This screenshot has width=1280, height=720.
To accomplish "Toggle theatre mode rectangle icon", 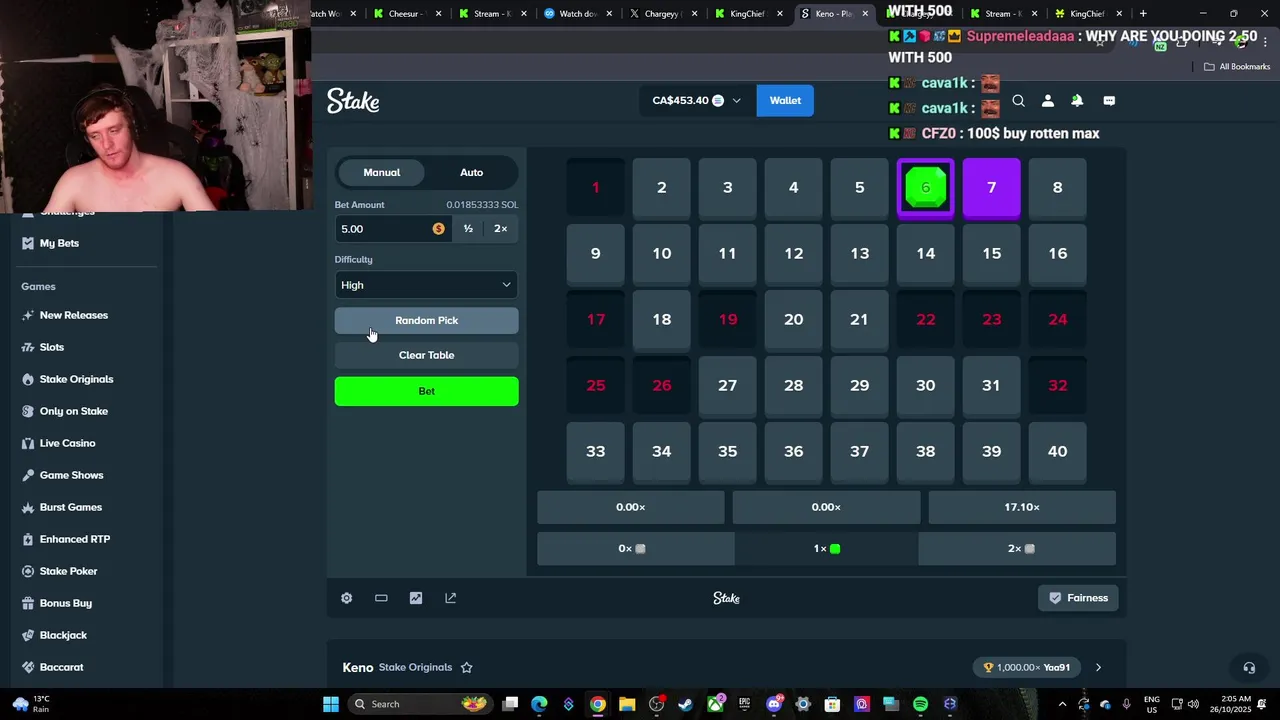I will tap(381, 598).
